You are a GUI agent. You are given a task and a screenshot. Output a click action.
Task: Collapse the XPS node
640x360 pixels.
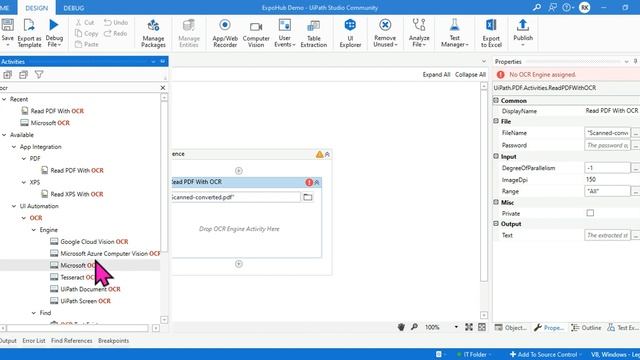(24, 182)
